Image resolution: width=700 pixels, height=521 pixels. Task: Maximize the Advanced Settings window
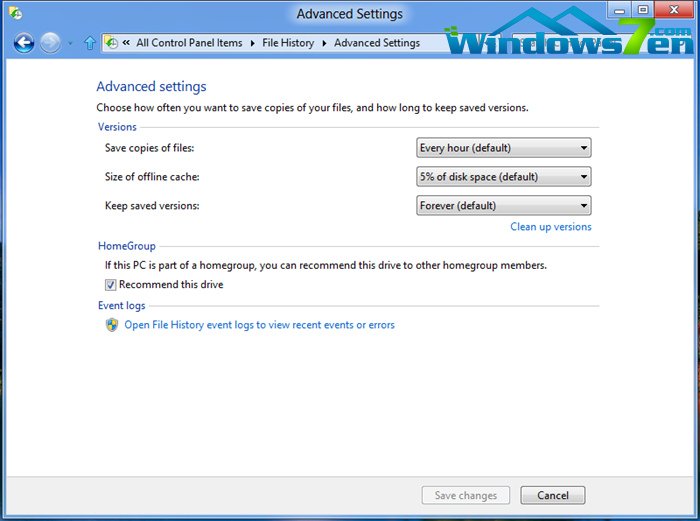point(643,11)
